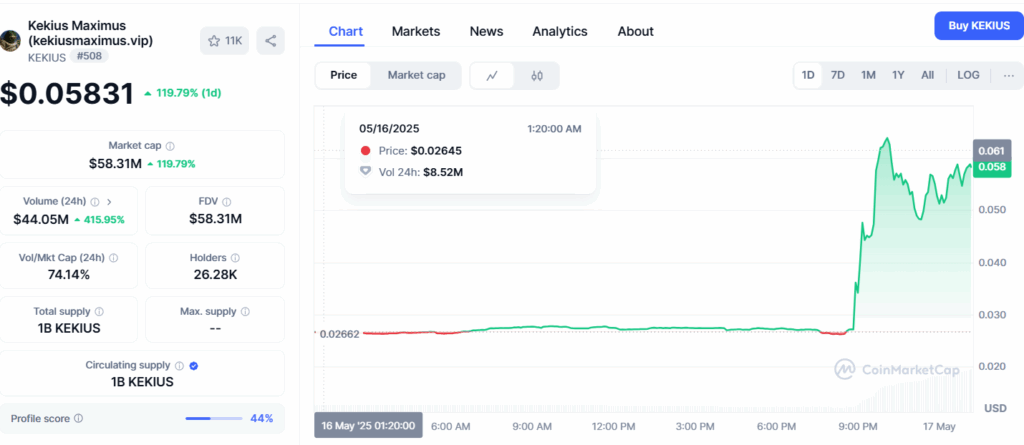
Task: Add KEKIUS to watchlist via star 11K button
Action: click(x=224, y=41)
